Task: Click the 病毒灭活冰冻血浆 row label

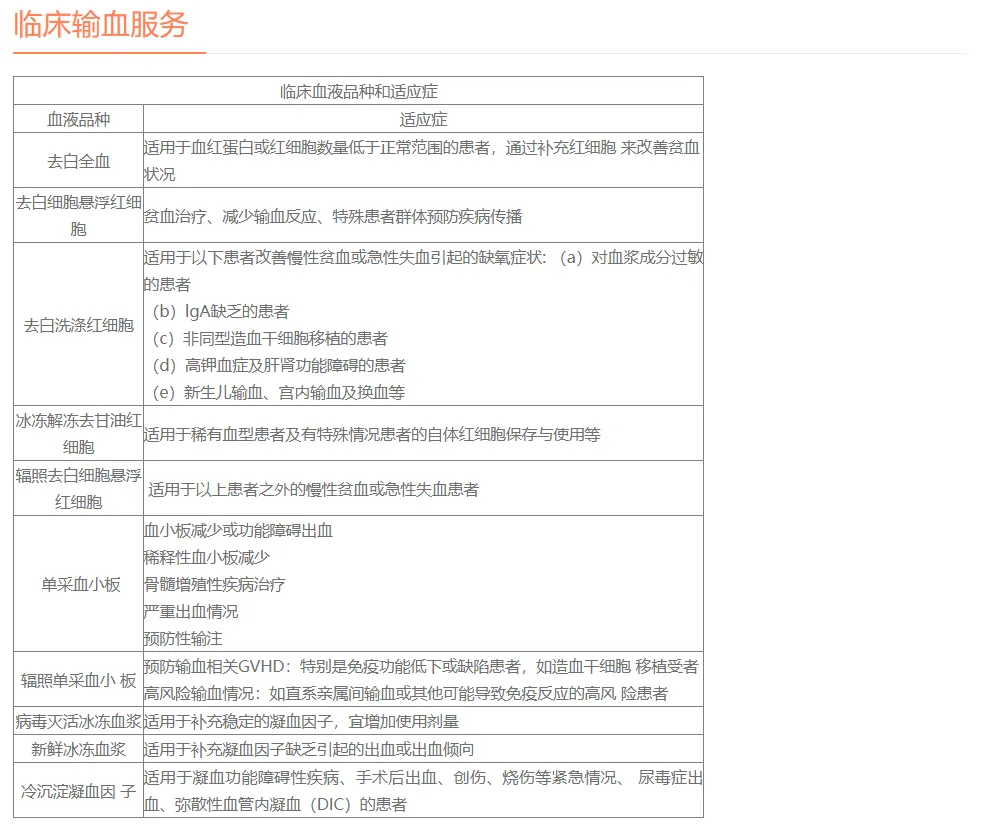Action: tap(79, 721)
